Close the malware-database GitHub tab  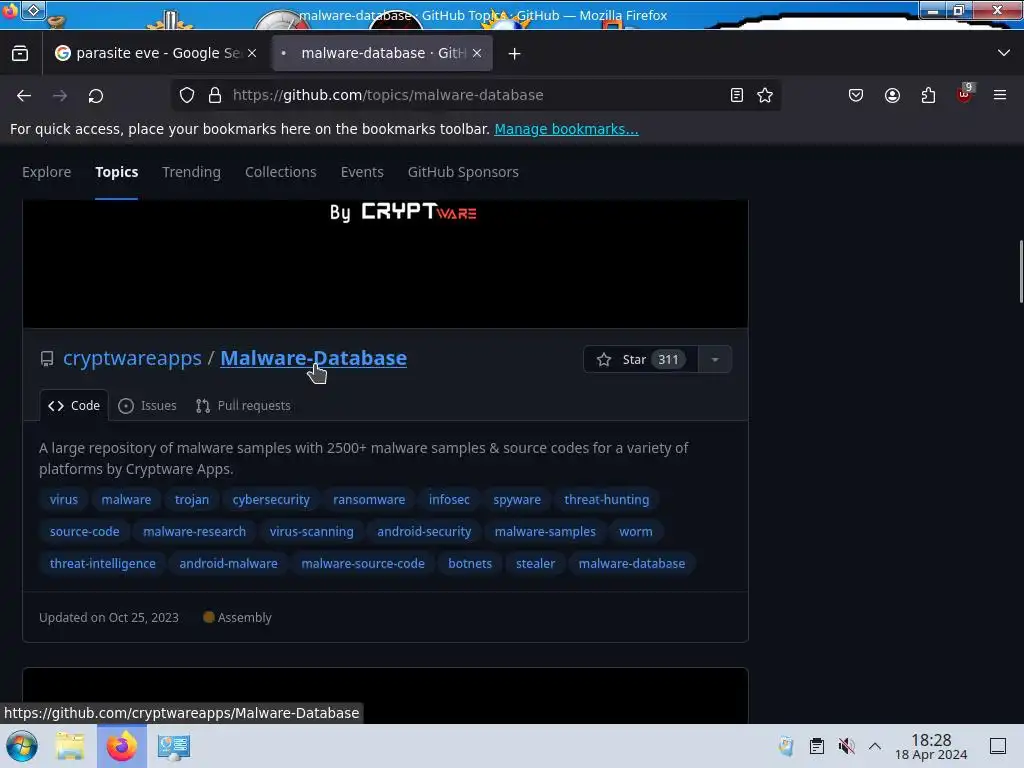click(477, 53)
